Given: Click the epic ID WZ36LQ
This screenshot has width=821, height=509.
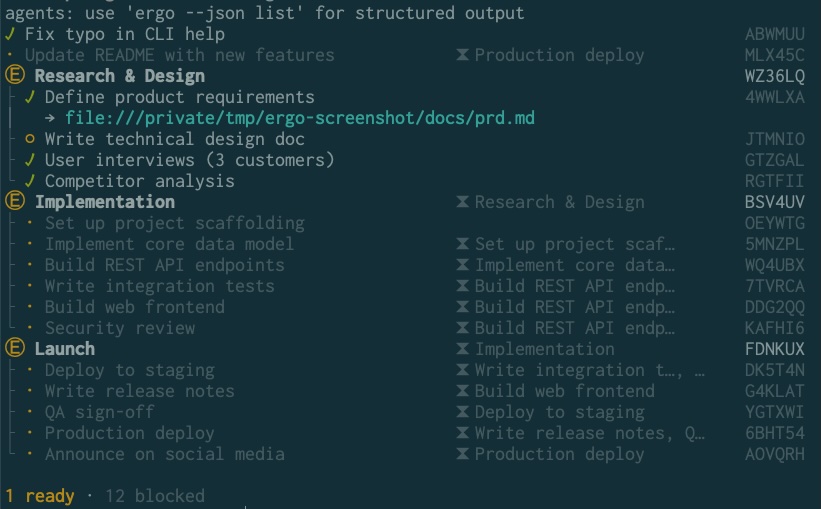Looking at the screenshot, I should (x=774, y=76).
